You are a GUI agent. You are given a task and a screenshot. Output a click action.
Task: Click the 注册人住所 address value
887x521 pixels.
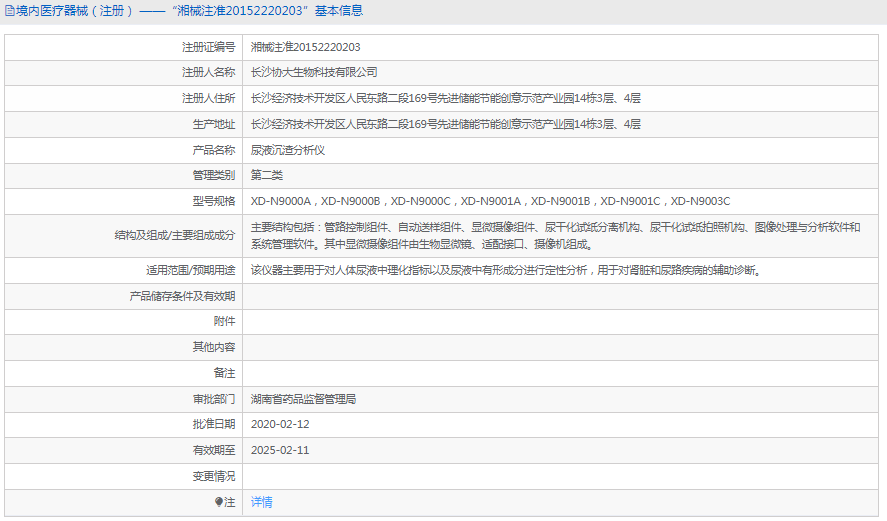click(x=446, y=98)
